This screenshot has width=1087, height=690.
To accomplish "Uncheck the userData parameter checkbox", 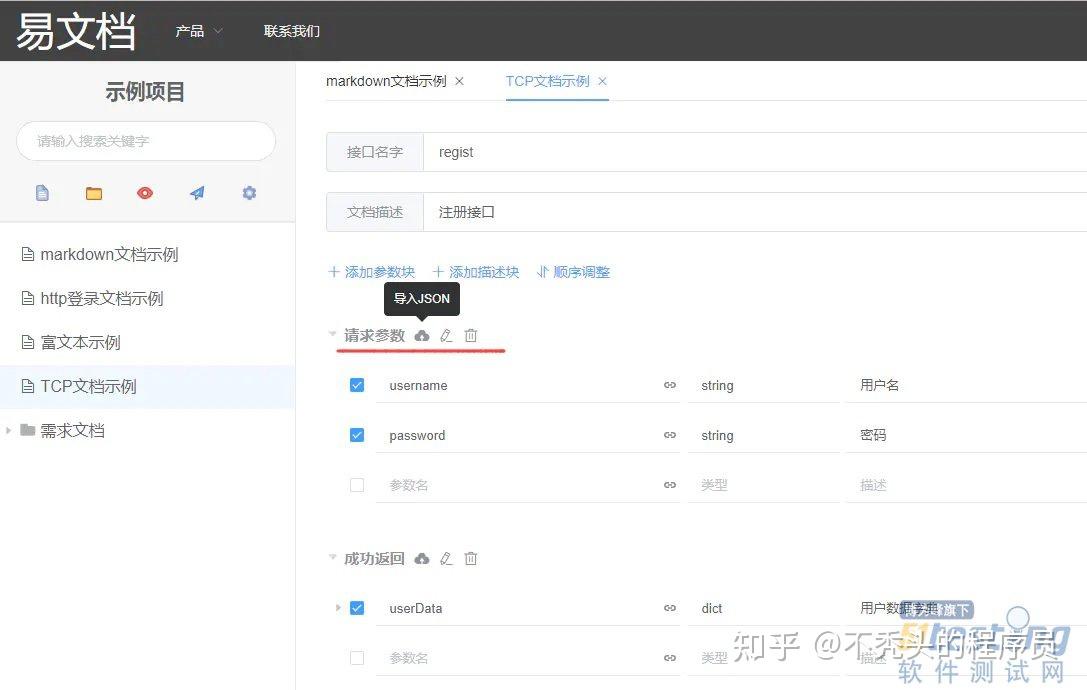I will click(x=357, y=607).
